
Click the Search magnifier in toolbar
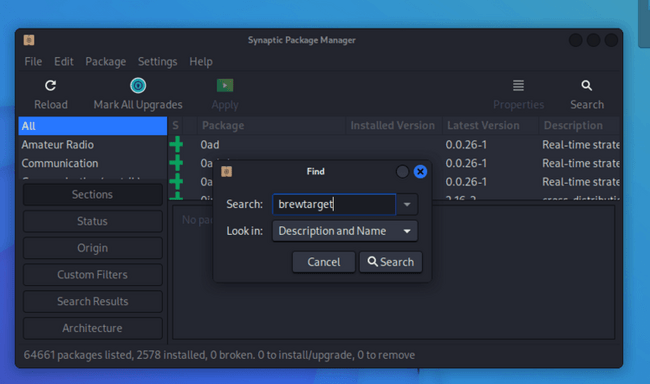coord(587,85)
